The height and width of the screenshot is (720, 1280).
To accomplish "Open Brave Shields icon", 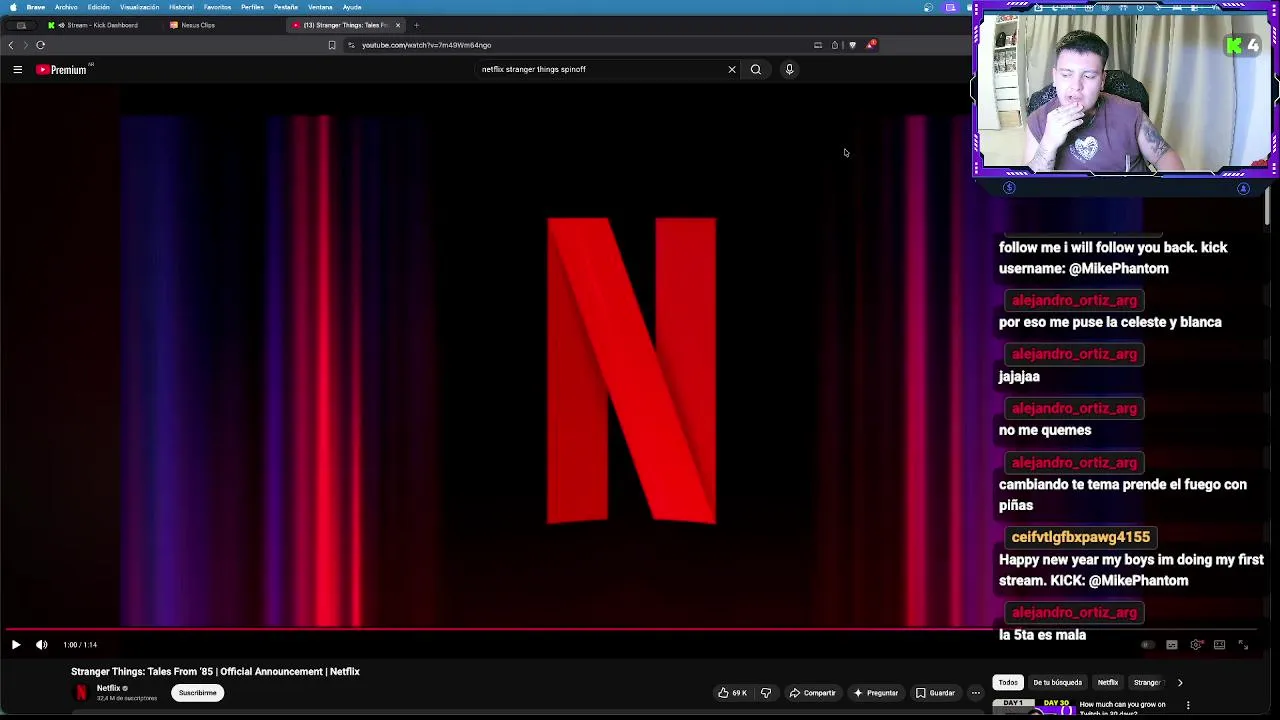I will tap(852, 45).
